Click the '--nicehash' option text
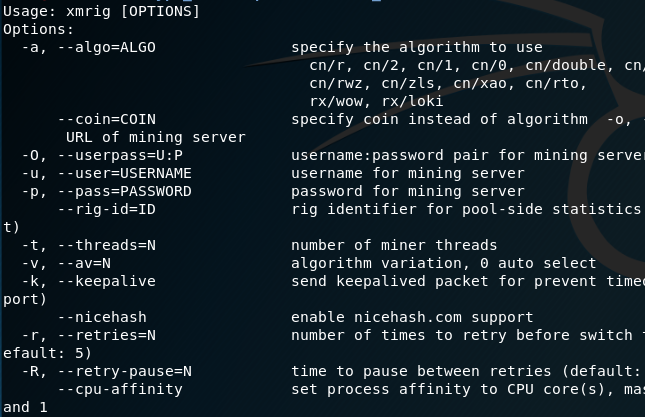This screenshot has width=645, height=417. tap(99, 317)
